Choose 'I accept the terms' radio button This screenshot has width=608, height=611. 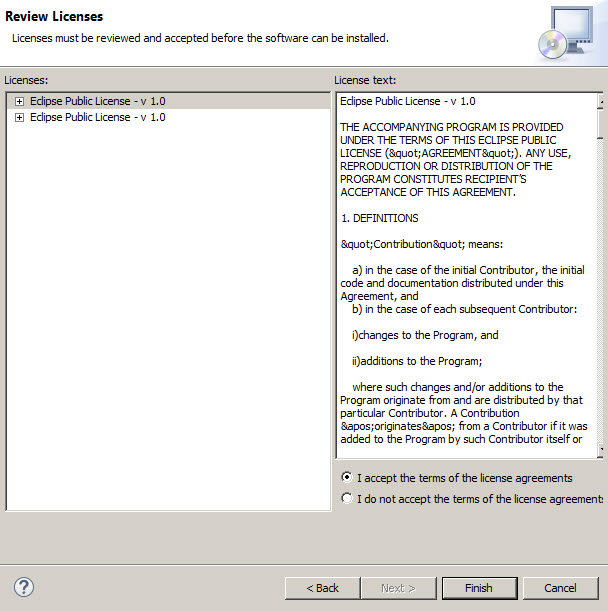(347, 478)
